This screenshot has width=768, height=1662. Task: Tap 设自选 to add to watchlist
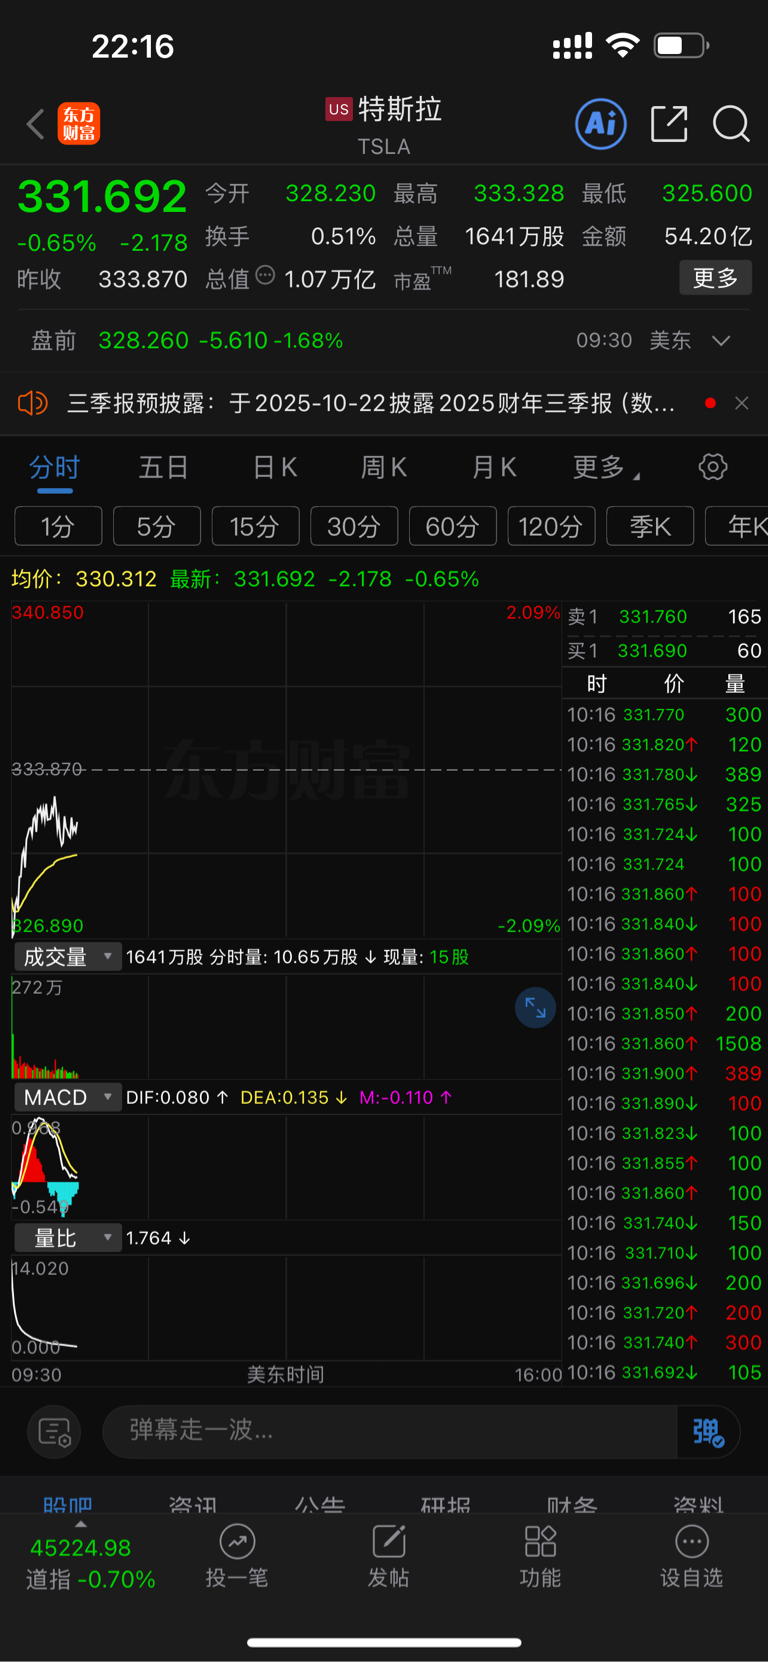tap(691, 1557)
